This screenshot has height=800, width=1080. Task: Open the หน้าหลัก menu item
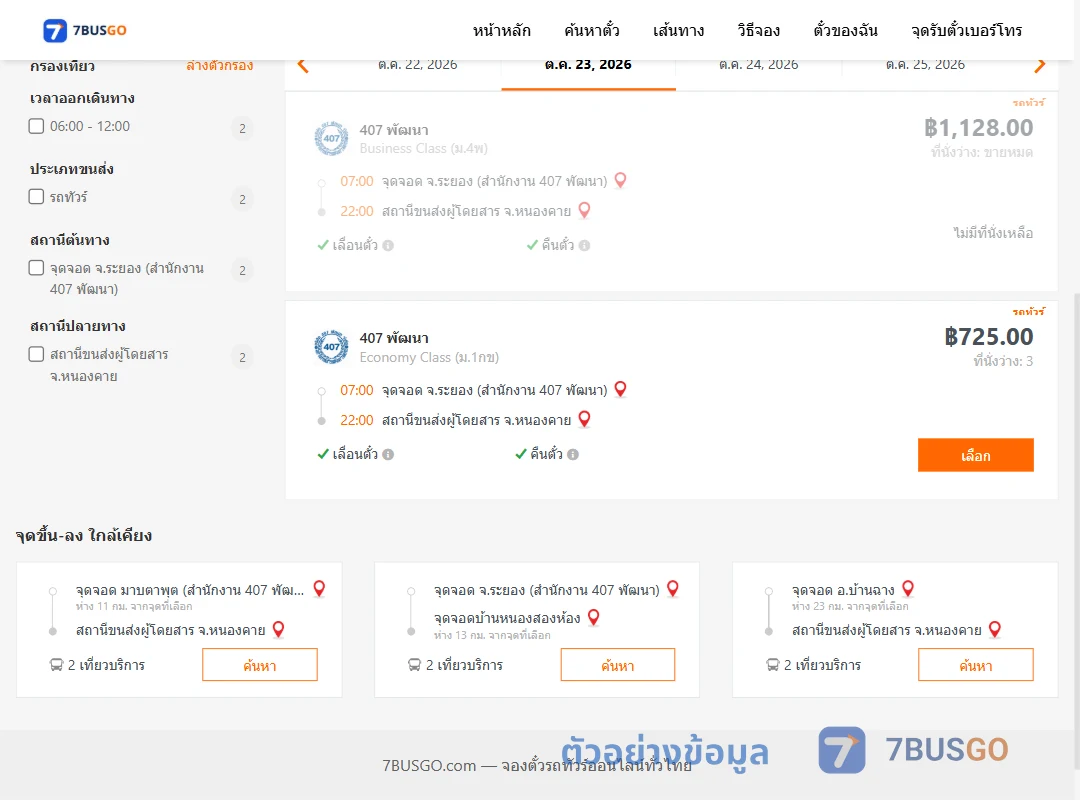(501, 31)
